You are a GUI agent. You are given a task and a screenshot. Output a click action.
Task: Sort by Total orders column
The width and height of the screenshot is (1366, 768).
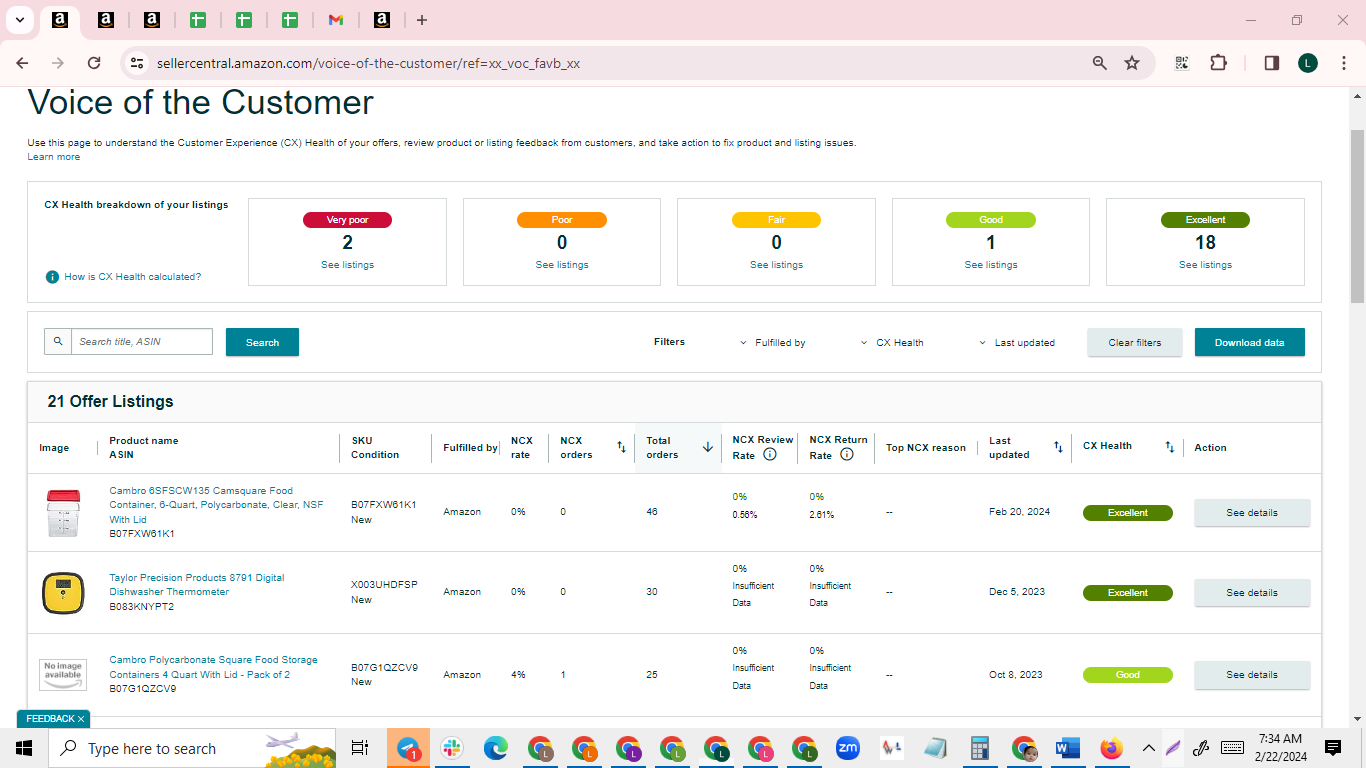(708, 447)
